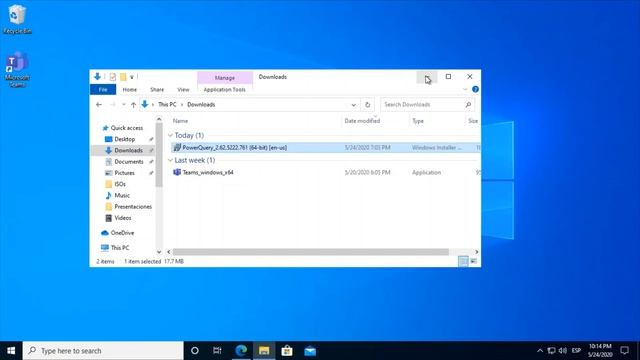Open the recent locations dropdown
640x360 pixels.
click(124, 104)
